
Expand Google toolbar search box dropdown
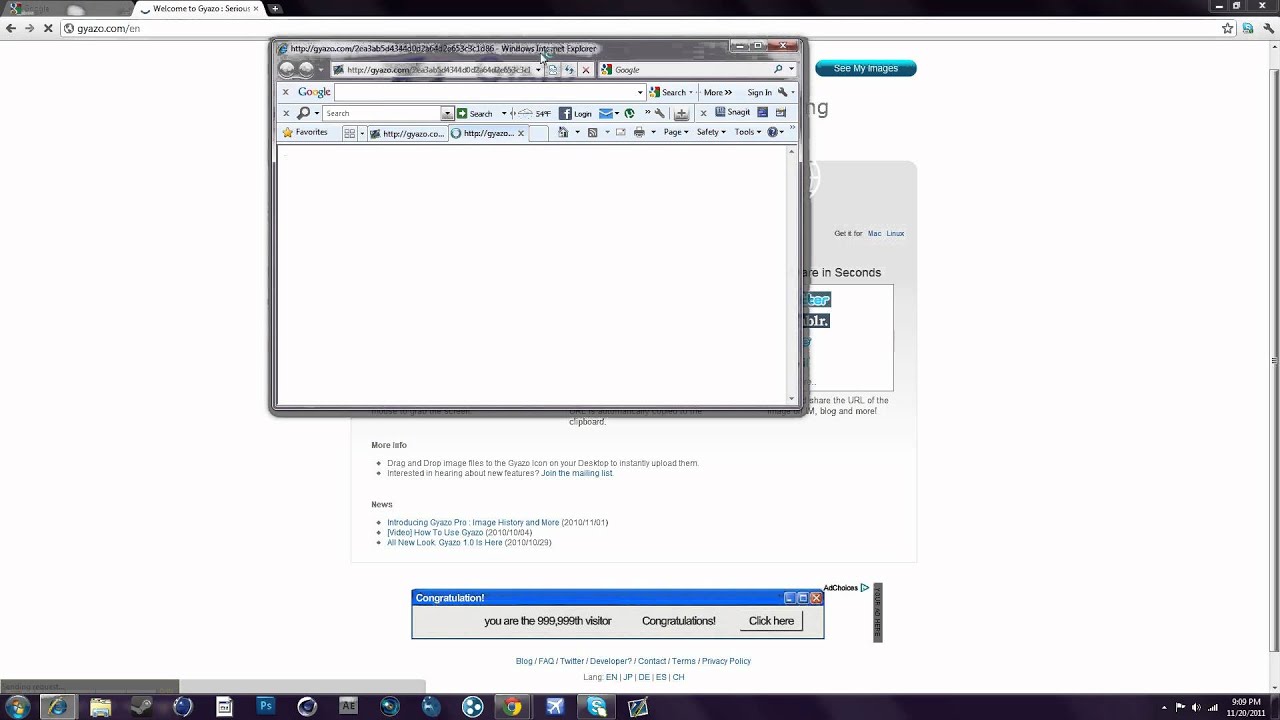tap(640, 92)
